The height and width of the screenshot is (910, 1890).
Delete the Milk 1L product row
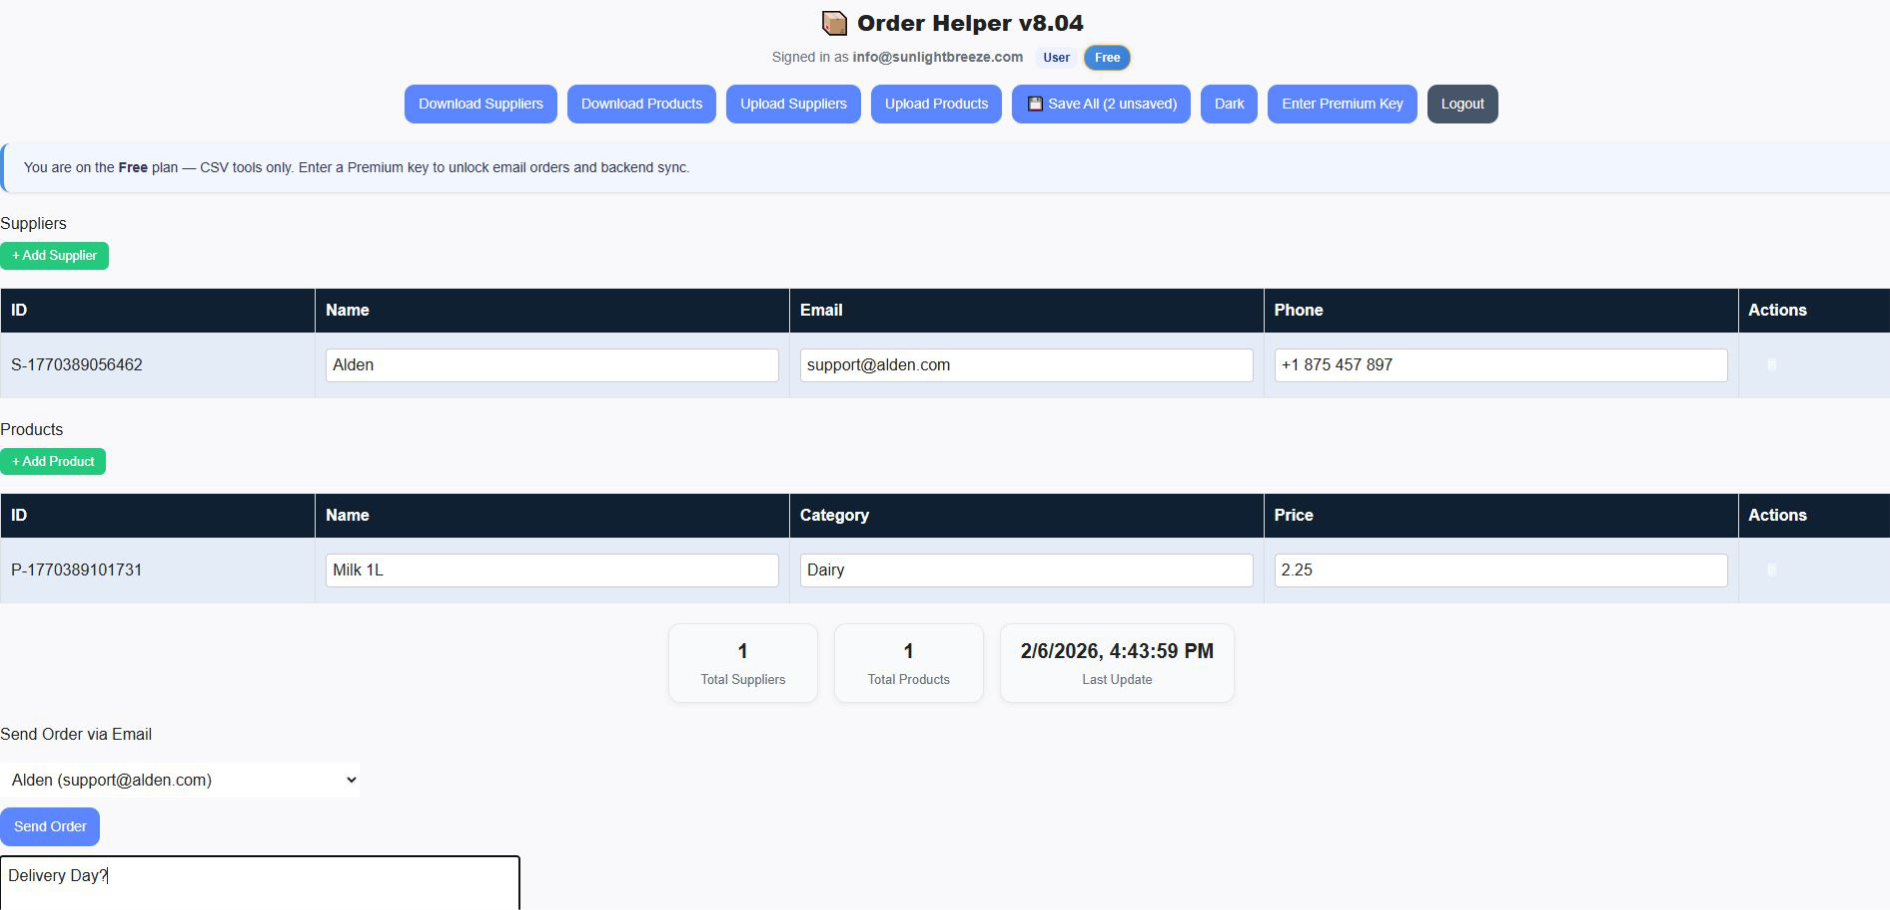1771,570
